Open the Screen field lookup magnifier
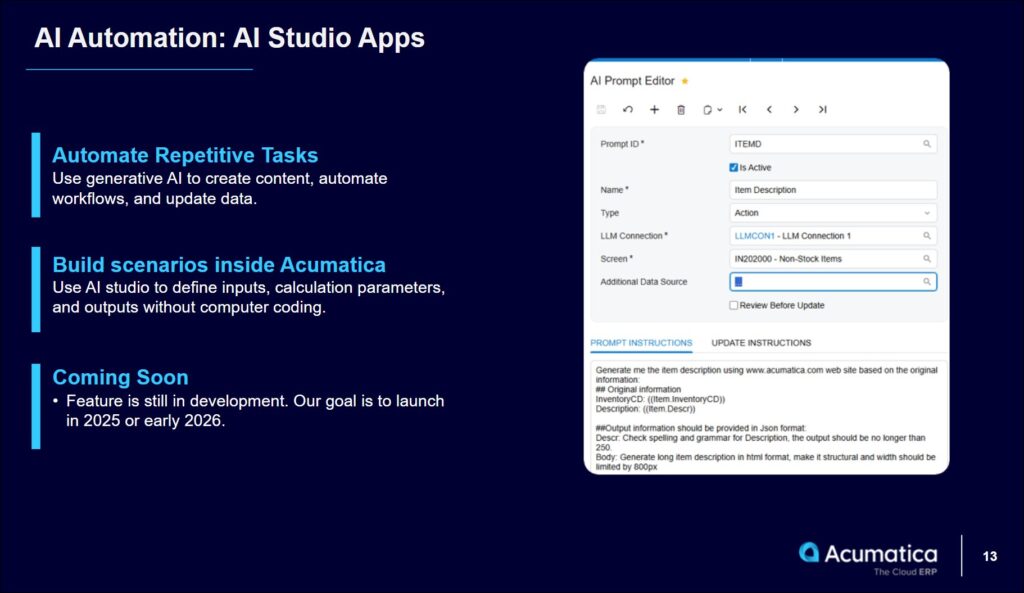This screenshot has width=1024, height=593. 927,259
